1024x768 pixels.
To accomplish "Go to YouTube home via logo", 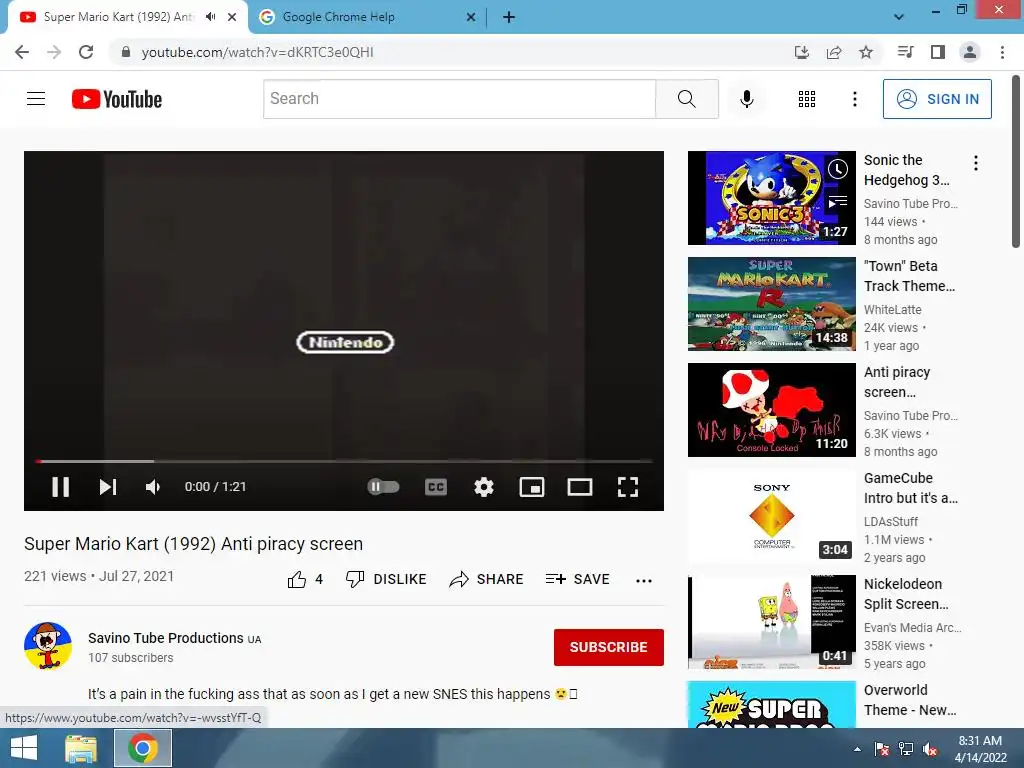I will [117, 99].
